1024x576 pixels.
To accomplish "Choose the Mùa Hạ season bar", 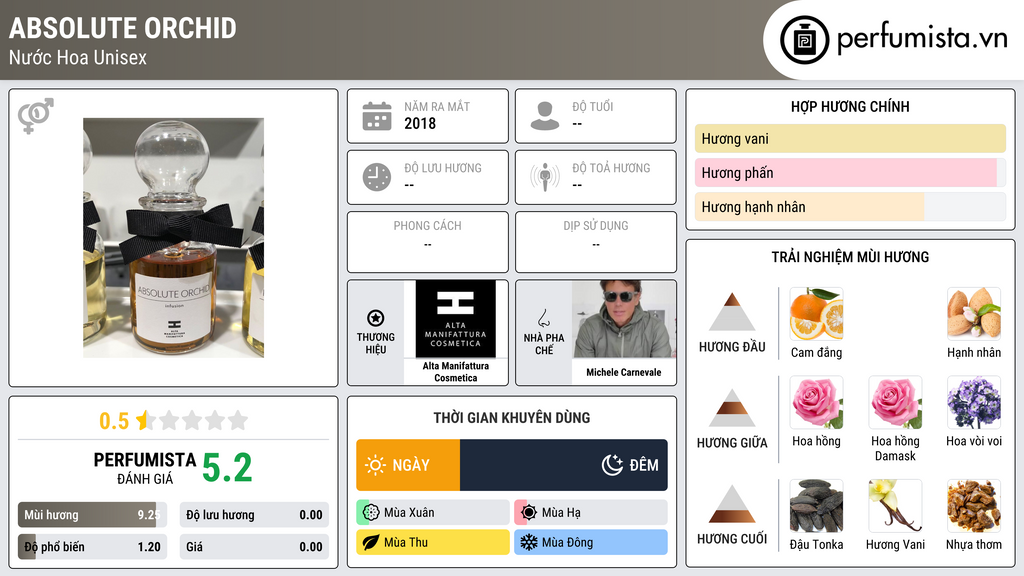I will tap(591, 513).
